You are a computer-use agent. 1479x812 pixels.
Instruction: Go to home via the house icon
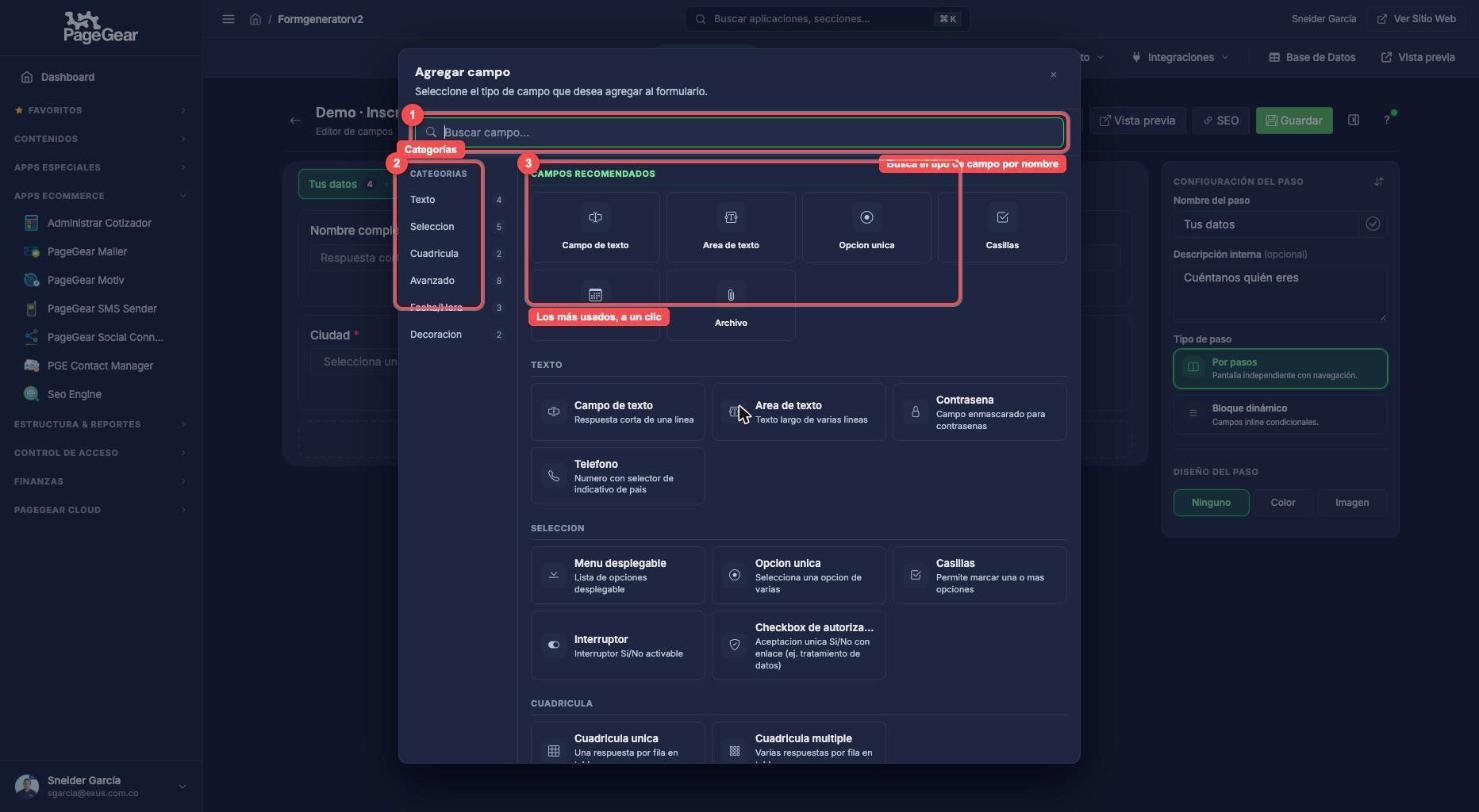point(256,19)
